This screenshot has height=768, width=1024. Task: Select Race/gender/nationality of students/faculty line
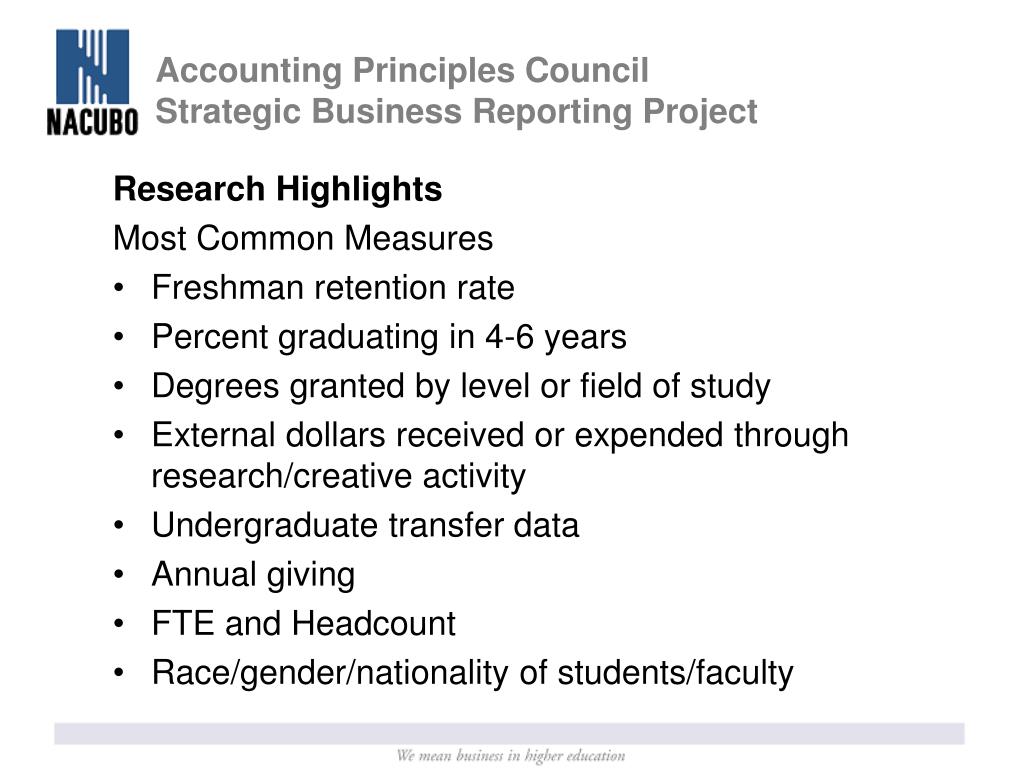point(473,673)
